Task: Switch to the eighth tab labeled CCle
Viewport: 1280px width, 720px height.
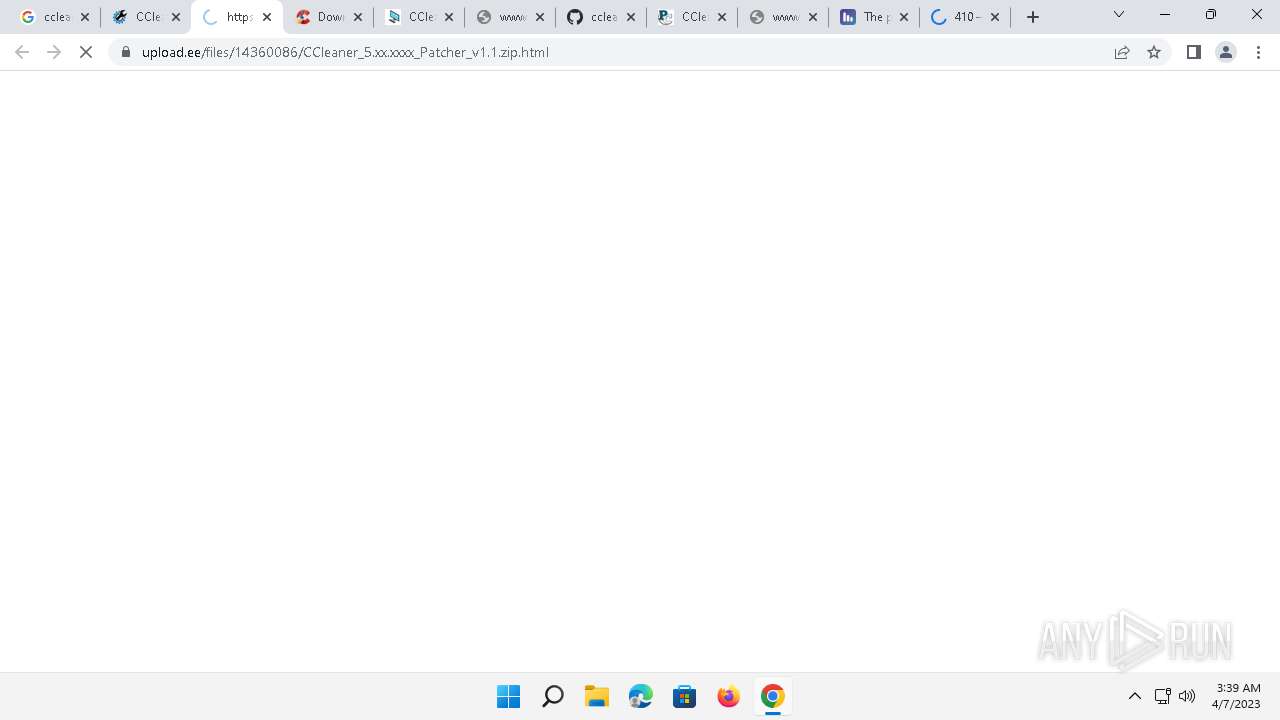Action: click(692, 17)
